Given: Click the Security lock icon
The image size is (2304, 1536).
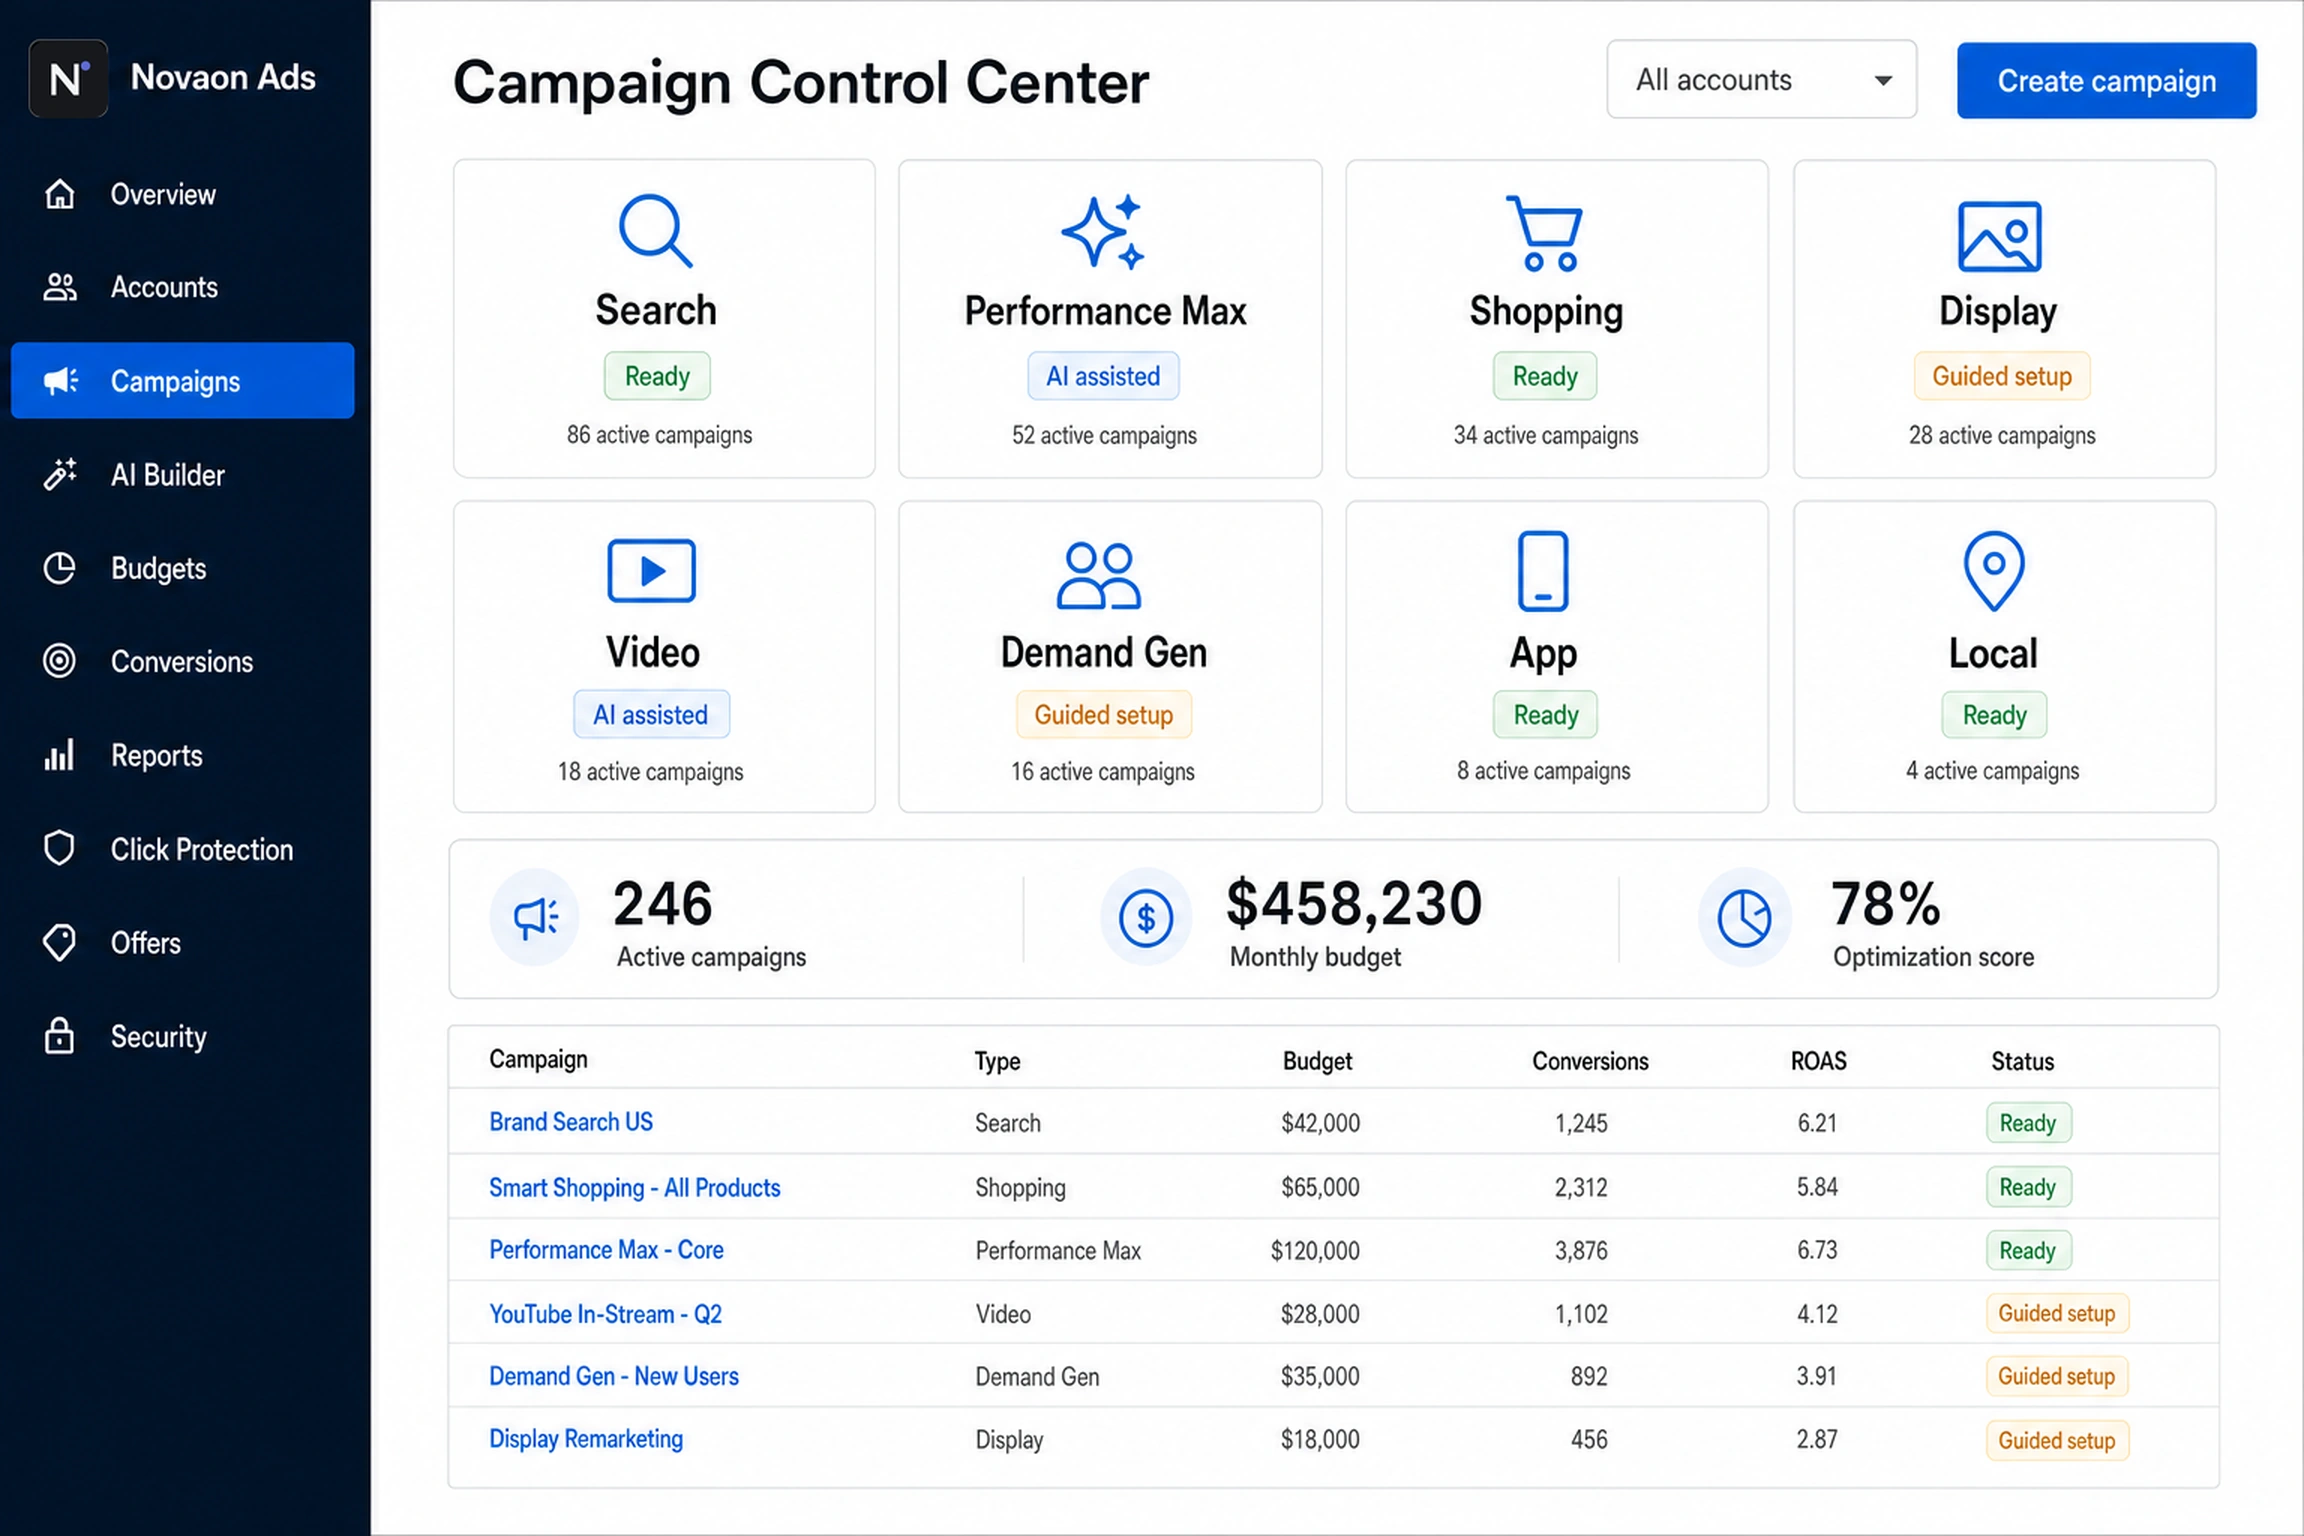Looking at the screenshot, I should pos(60,1036).
